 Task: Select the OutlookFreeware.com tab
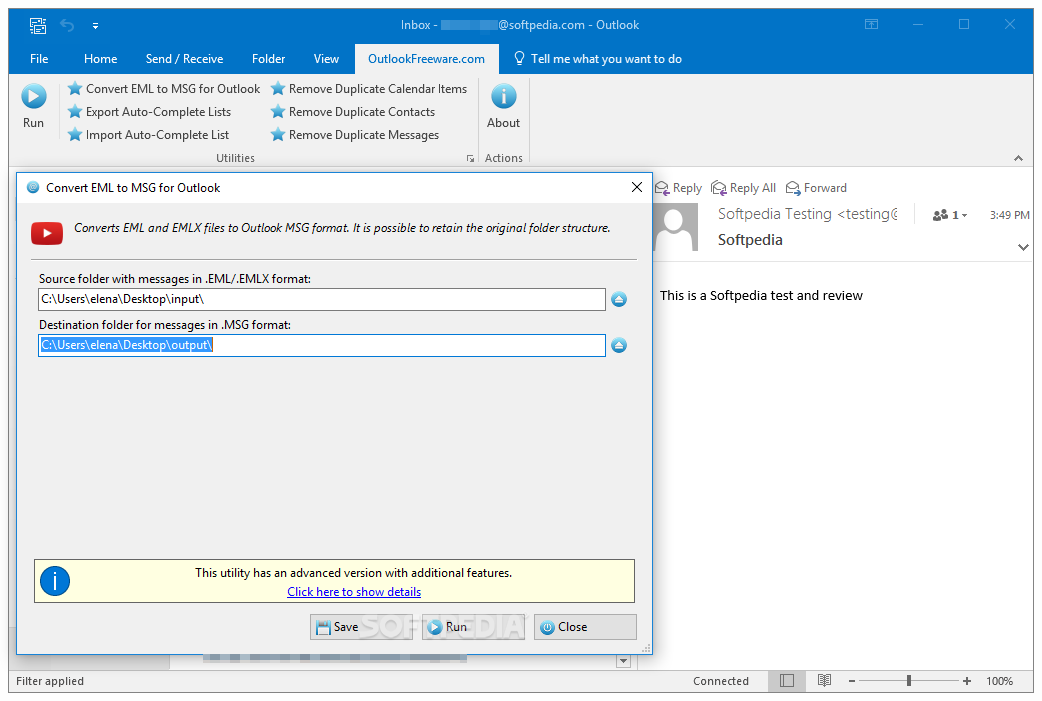tap(427, 59)
